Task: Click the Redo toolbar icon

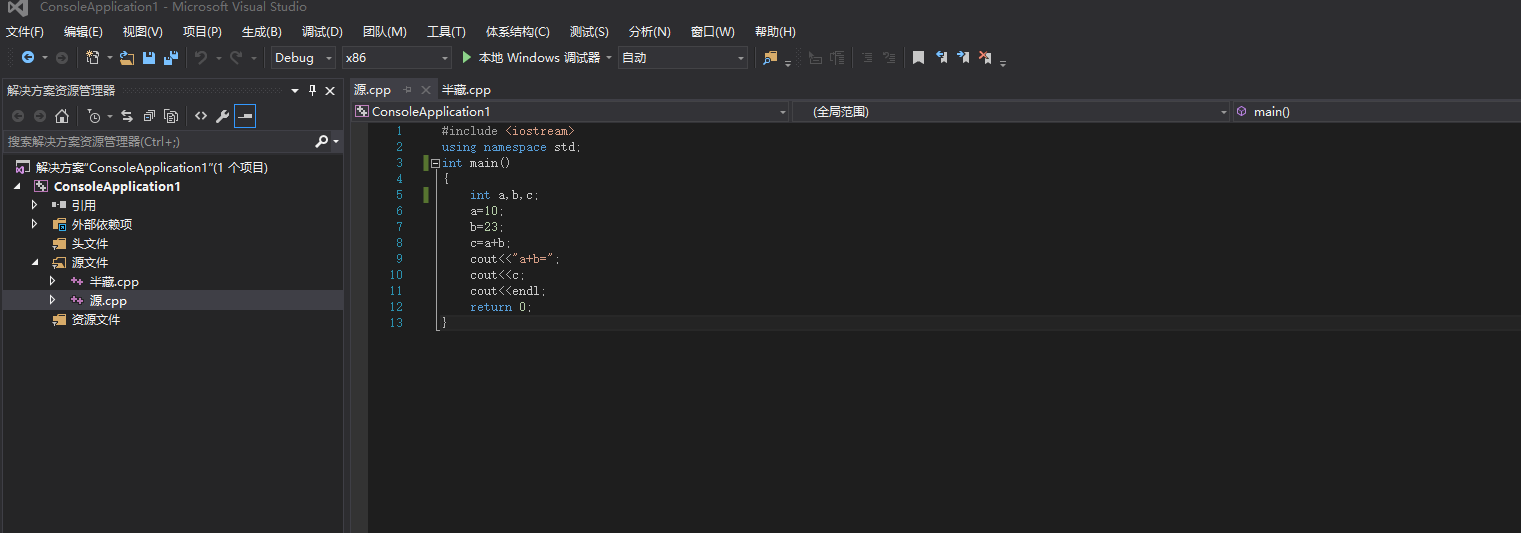Action: pyautogui.click(x=236, y=58)
